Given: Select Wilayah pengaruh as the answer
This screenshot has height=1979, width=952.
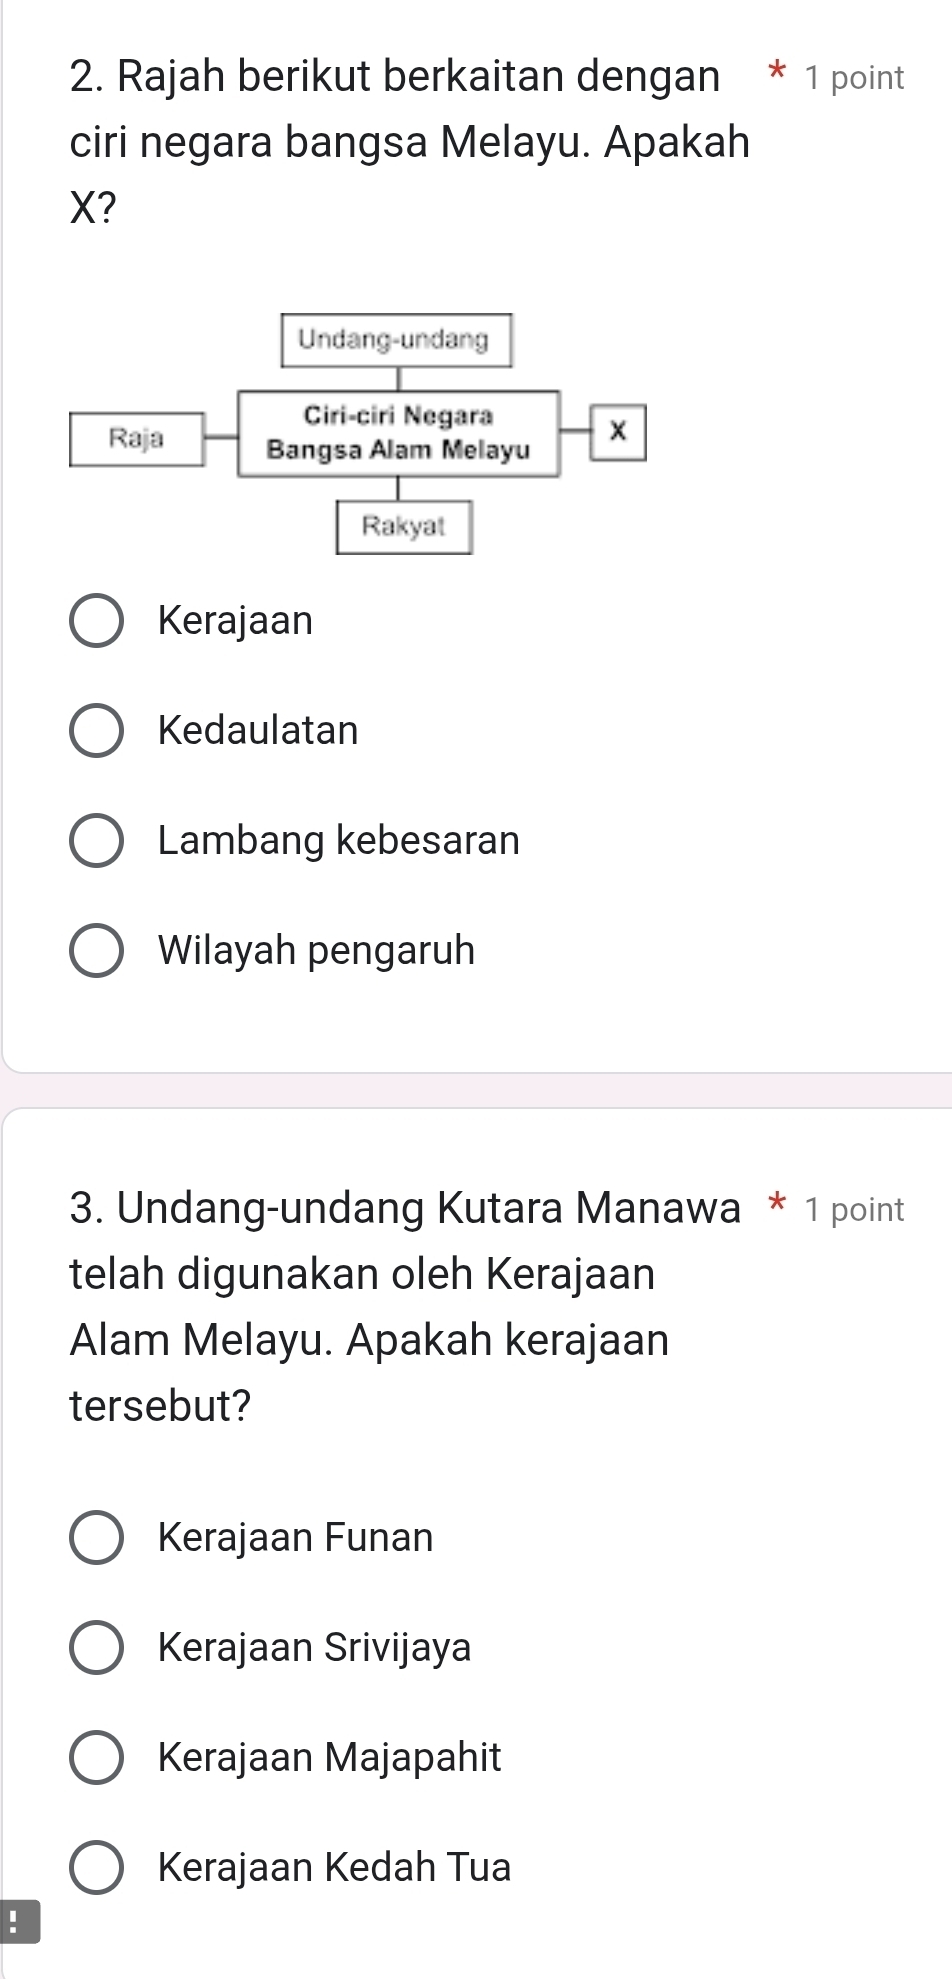Looking at the screenshot, I should point(97,951).
